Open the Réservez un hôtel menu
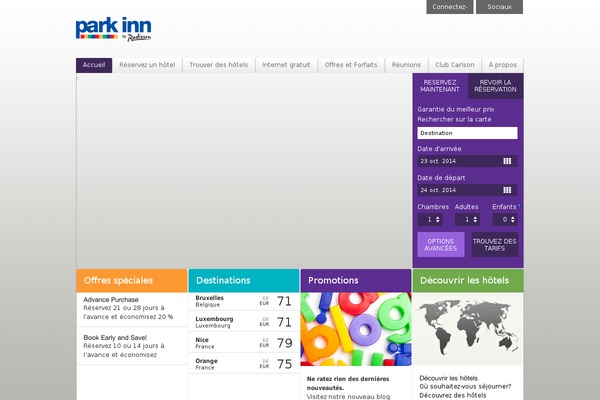Image resolution: width=600 pixels, height=400 pixels. [x=147, y=65]
